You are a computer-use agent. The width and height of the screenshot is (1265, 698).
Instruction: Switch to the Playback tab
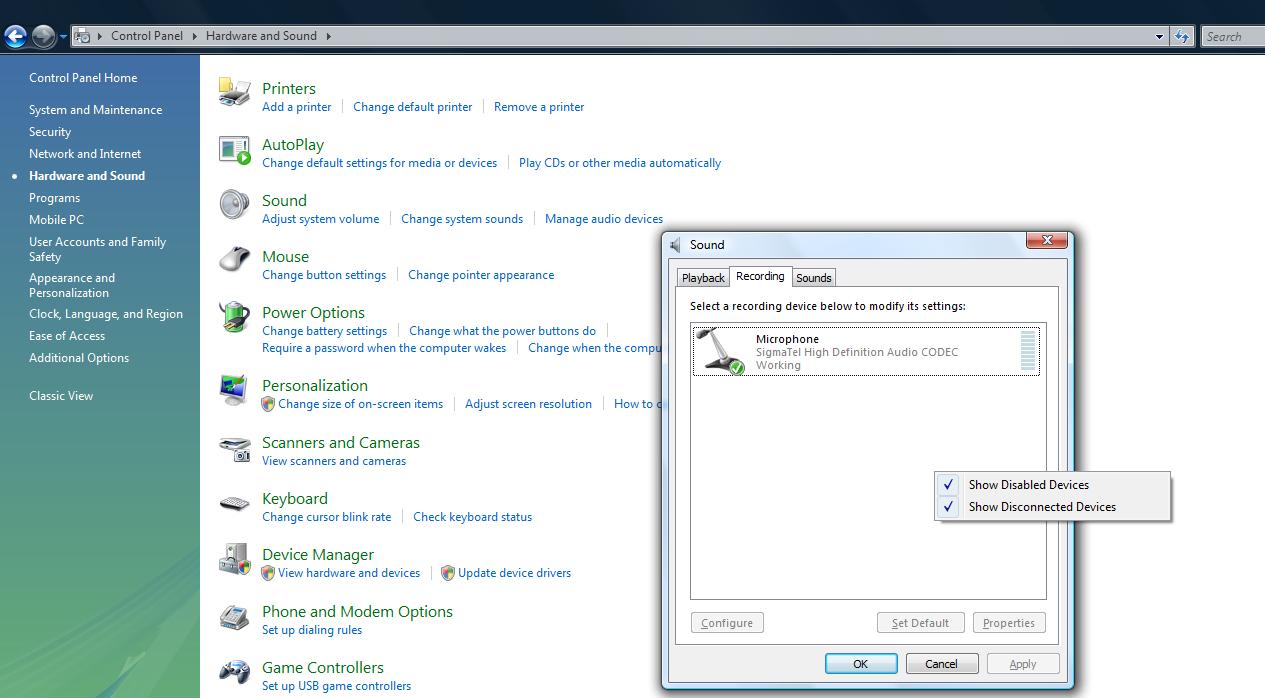703,278
